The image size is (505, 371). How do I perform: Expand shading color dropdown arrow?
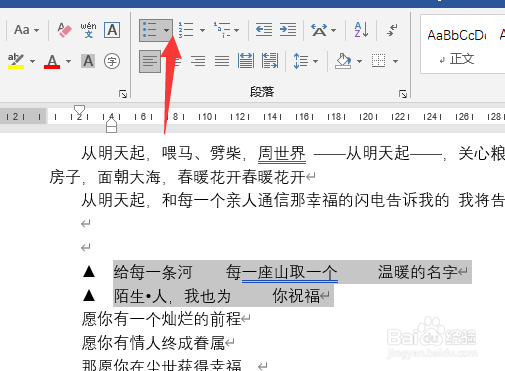click(x=359, y=61)
